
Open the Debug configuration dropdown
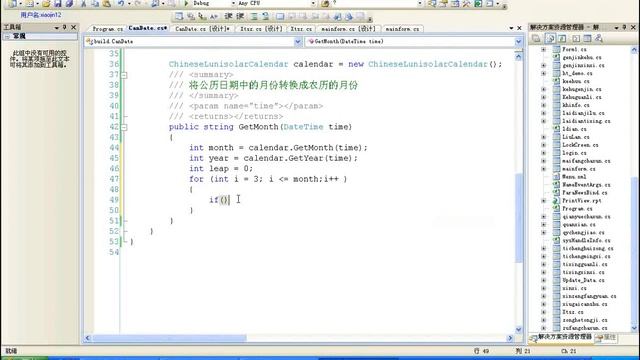pyautogui.click(x=233, y=4)
